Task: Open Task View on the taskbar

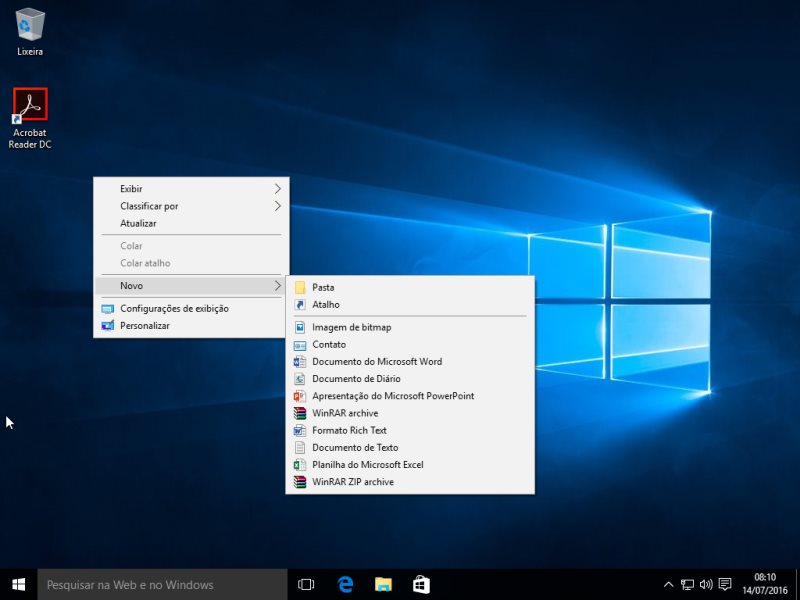Action: (x=305, y=584)
